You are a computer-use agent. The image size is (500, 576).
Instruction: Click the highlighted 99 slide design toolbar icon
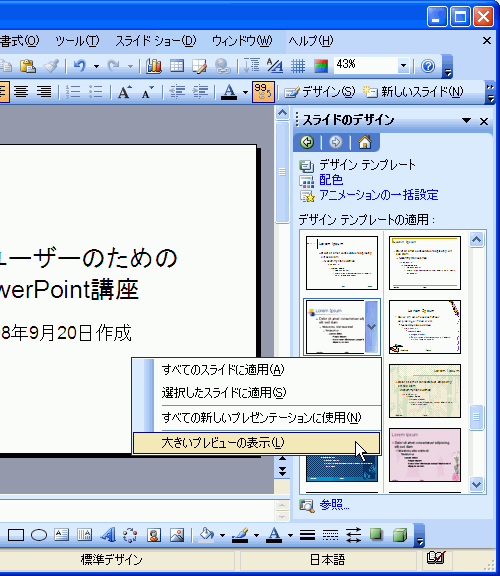(x=263, y=91)
